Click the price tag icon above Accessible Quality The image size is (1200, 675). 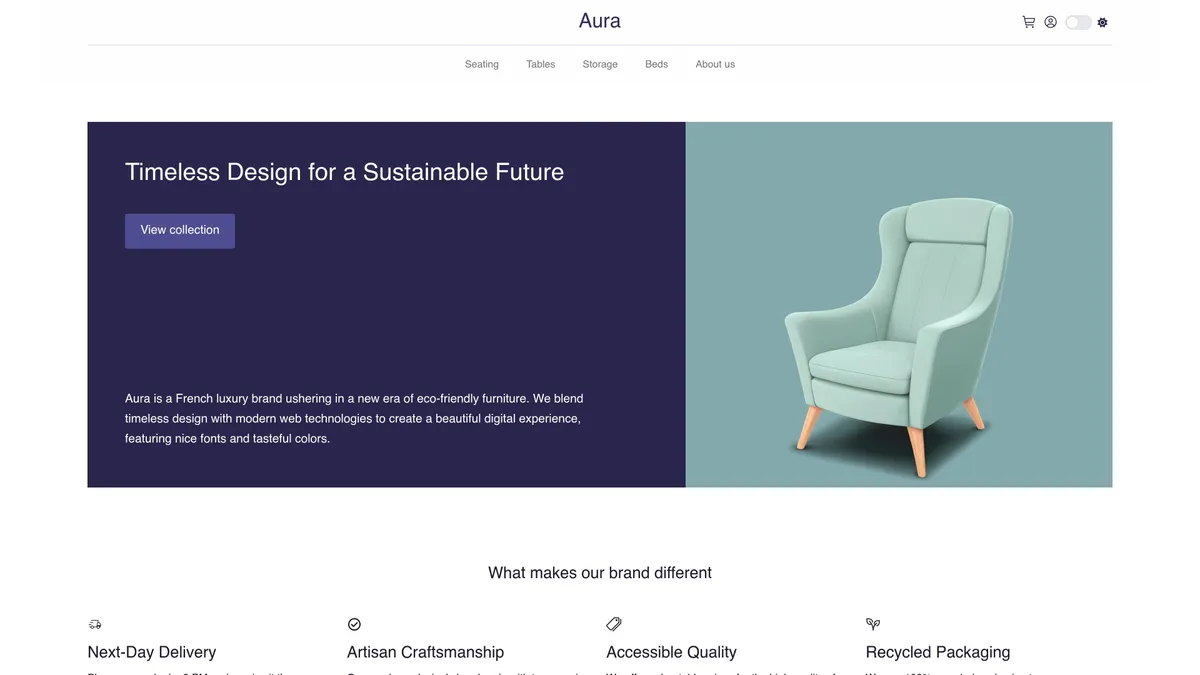(613, 623)
